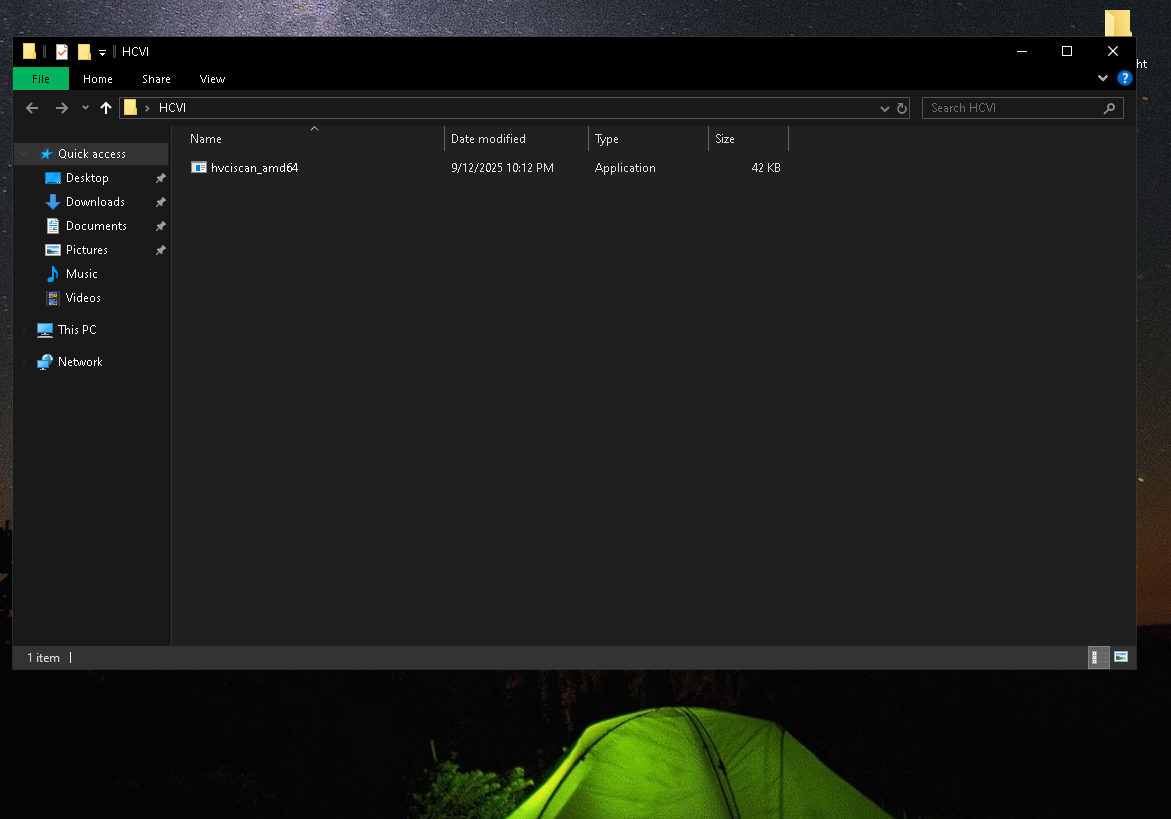
Task: Select HCVI in the address path
Action: tap(173, 108)
